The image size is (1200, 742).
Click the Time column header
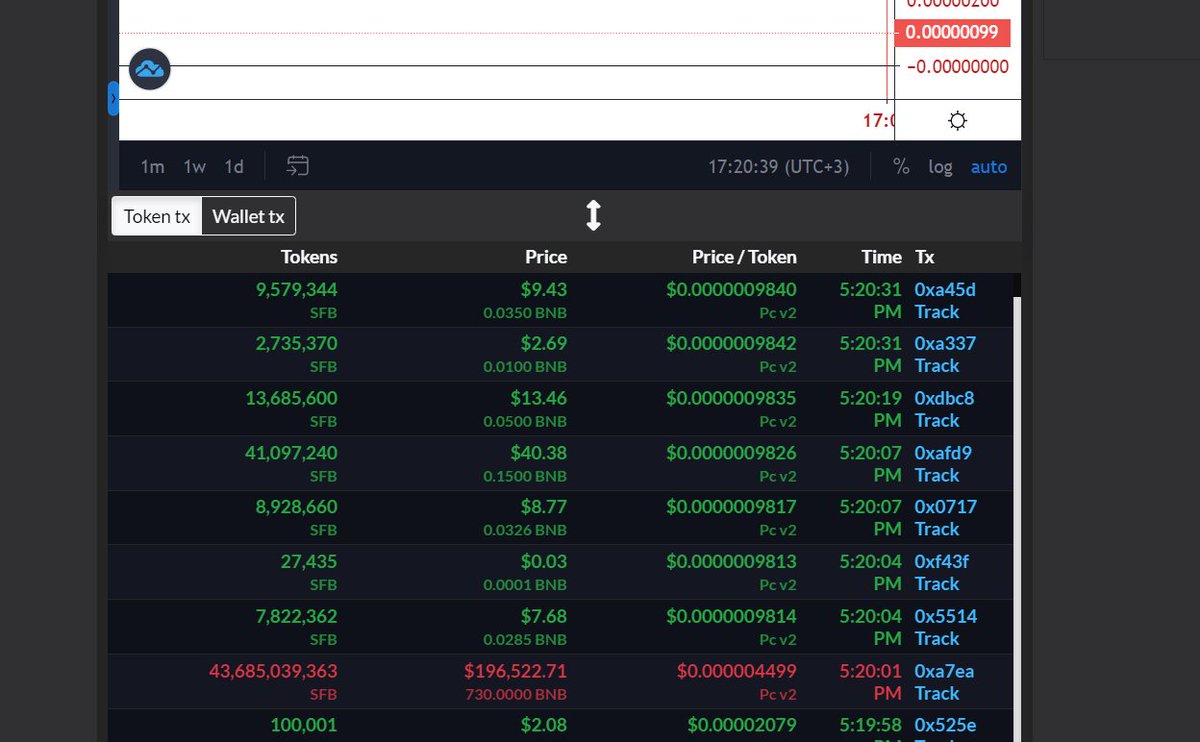click(x=881, y=257)
